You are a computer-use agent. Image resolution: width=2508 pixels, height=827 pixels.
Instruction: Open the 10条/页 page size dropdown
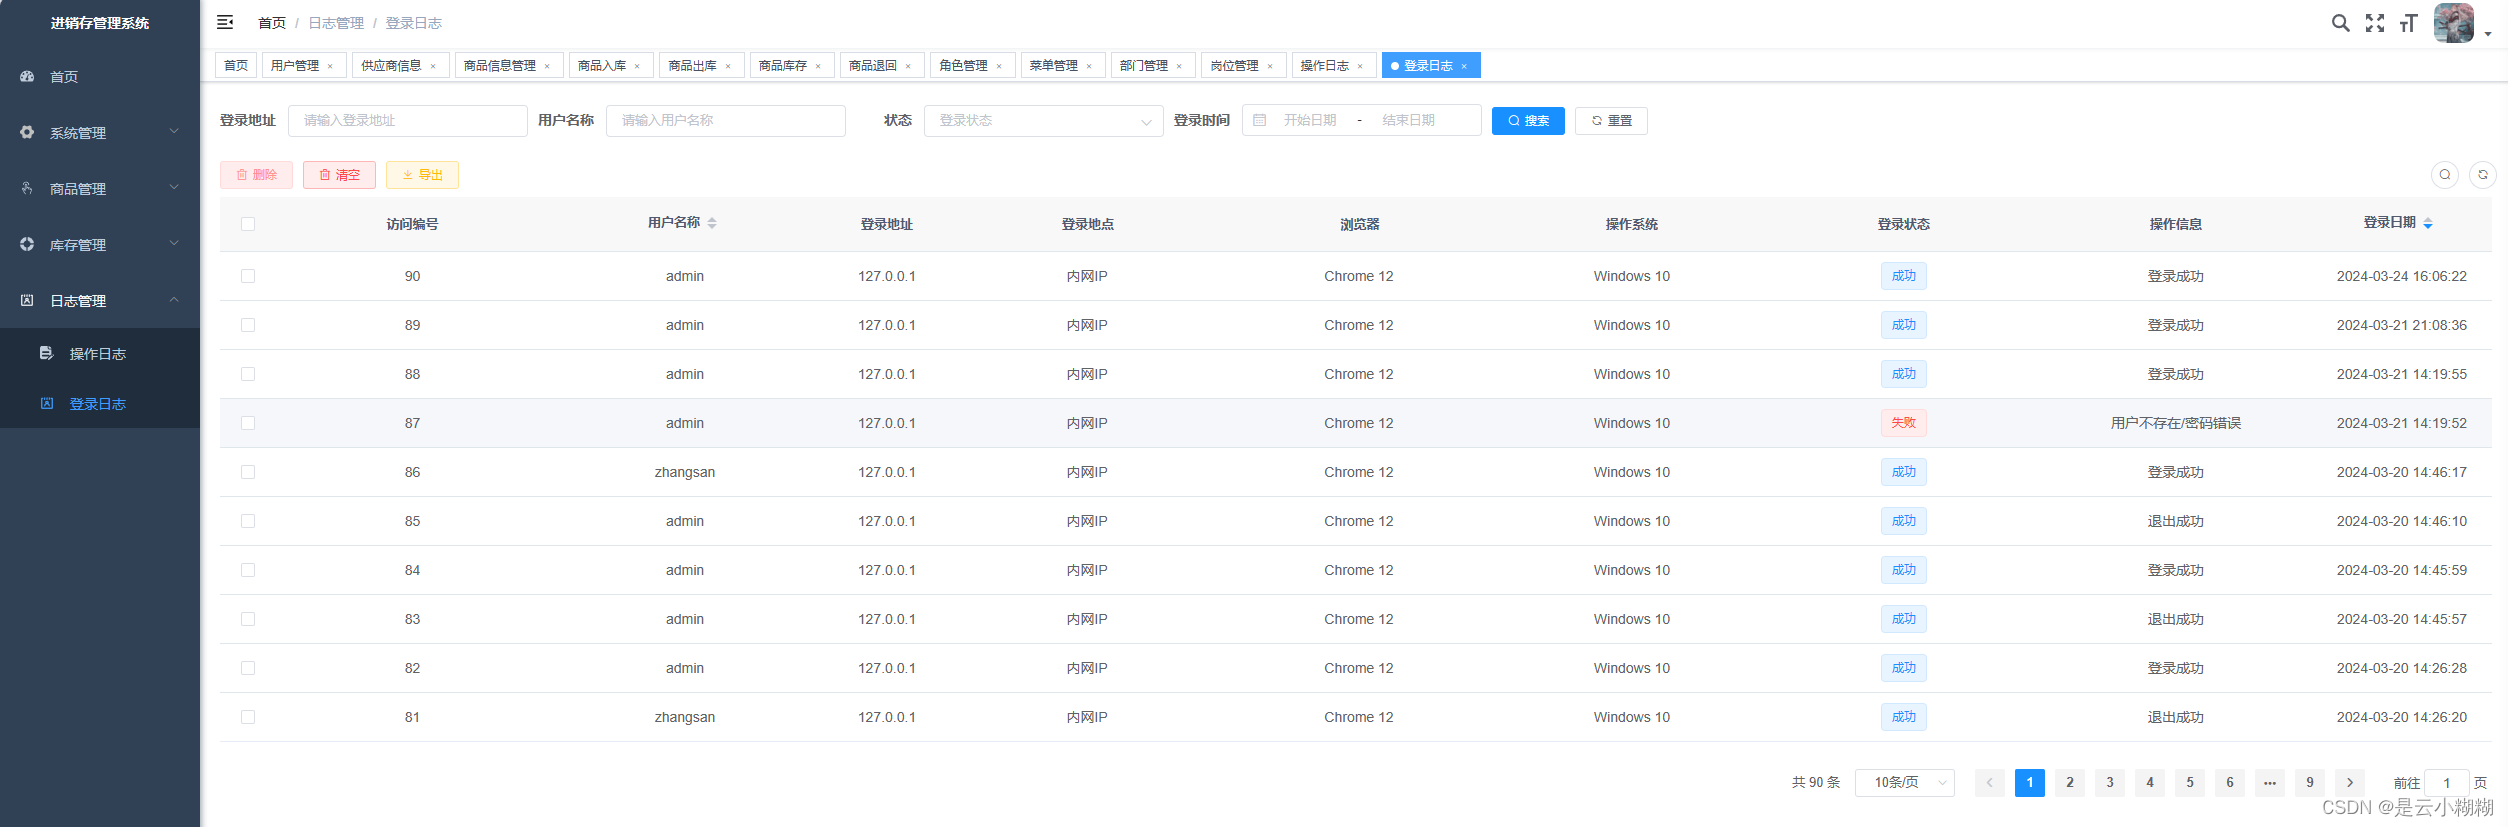coord(1905,782)
